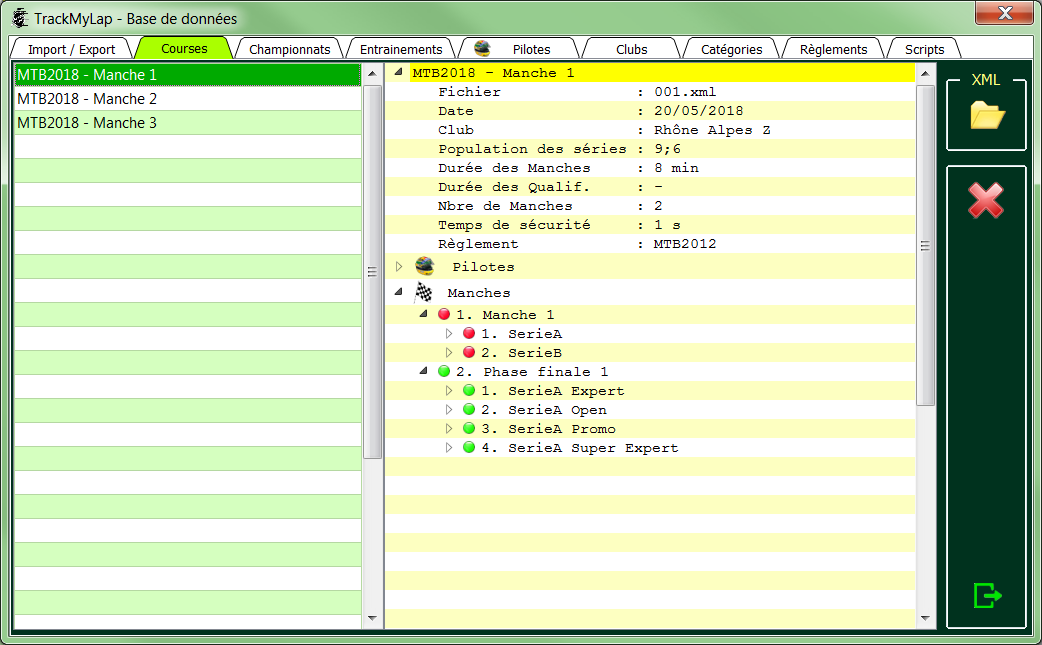Open the Règlements tab
Screen dimensions: 1042x645
click(833, 49)
